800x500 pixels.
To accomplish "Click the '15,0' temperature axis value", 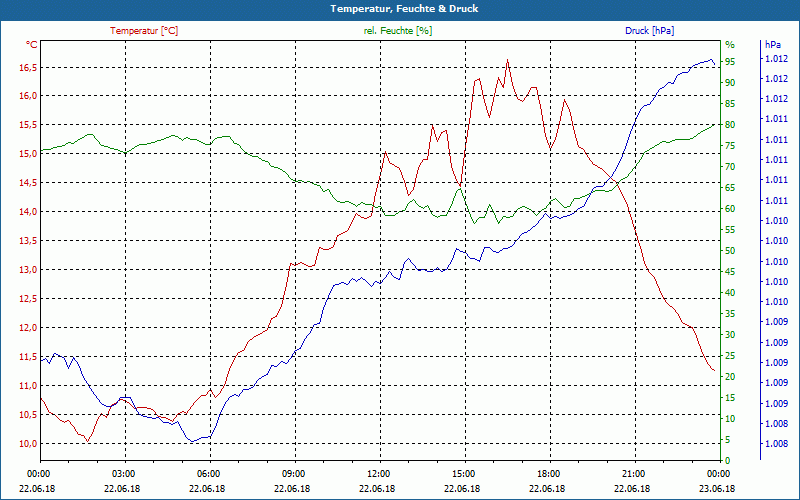I will click(x=28, y=154).
